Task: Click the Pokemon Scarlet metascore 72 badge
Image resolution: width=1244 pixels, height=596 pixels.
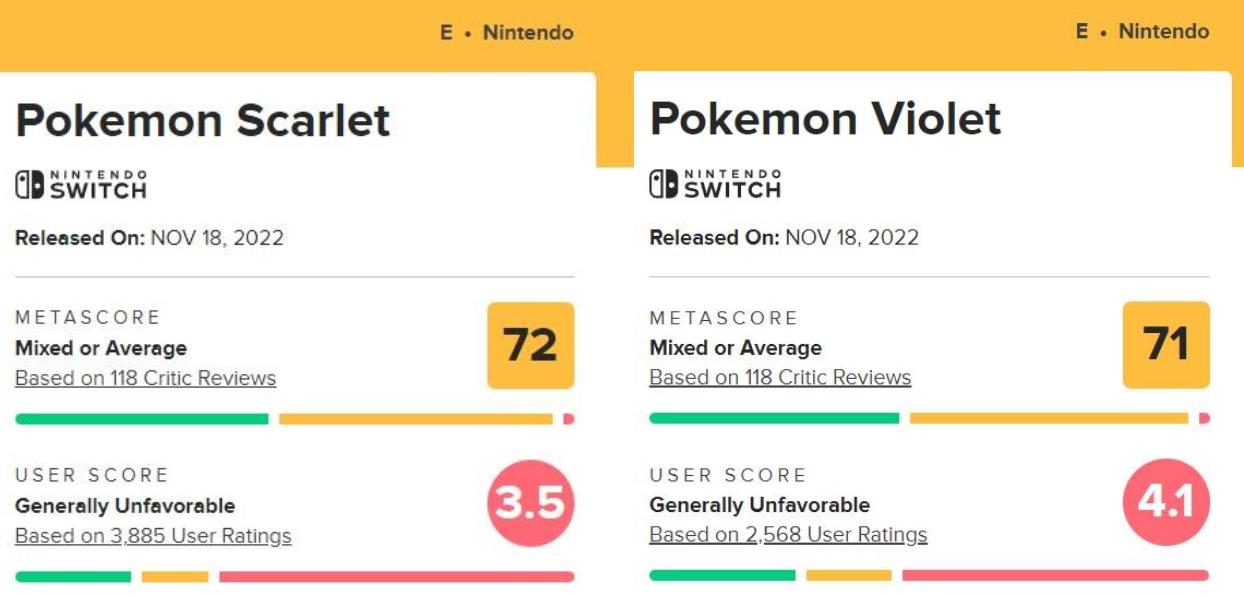Action: (x=530, y=345)
